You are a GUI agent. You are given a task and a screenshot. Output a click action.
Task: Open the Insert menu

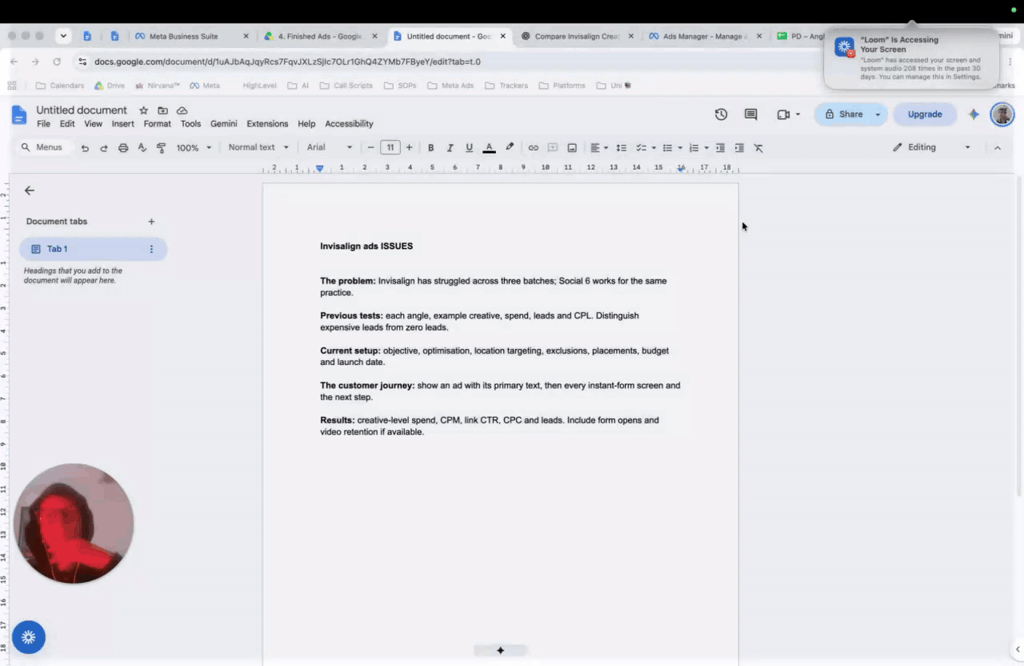(123, 123)
